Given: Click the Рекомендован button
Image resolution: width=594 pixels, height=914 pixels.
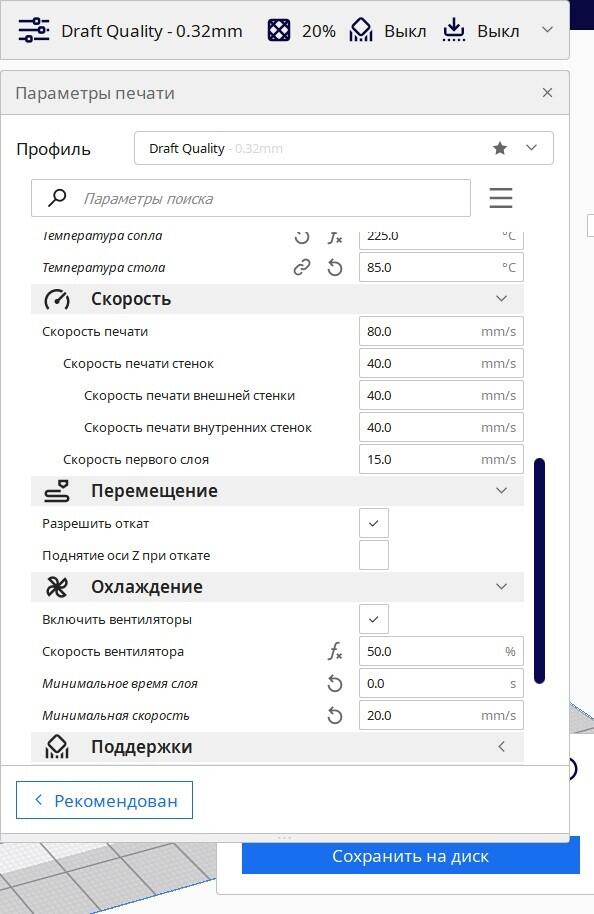Looking at the screenshot, I should (104, 800).
